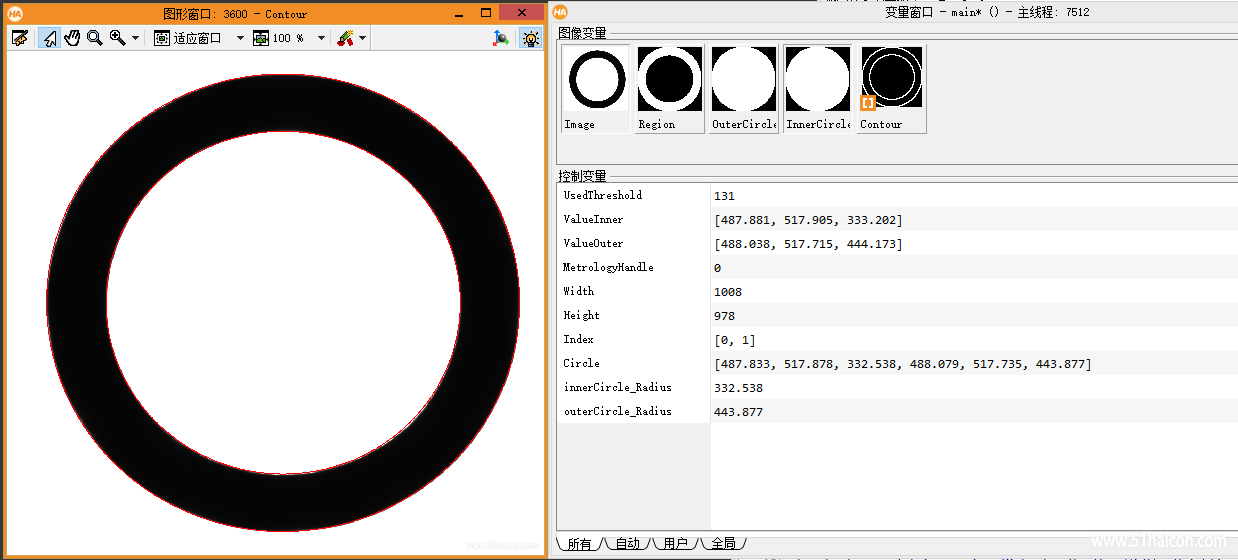Click the image size 100 % icon
1238x560 pixels.
(x=261, y=38)
